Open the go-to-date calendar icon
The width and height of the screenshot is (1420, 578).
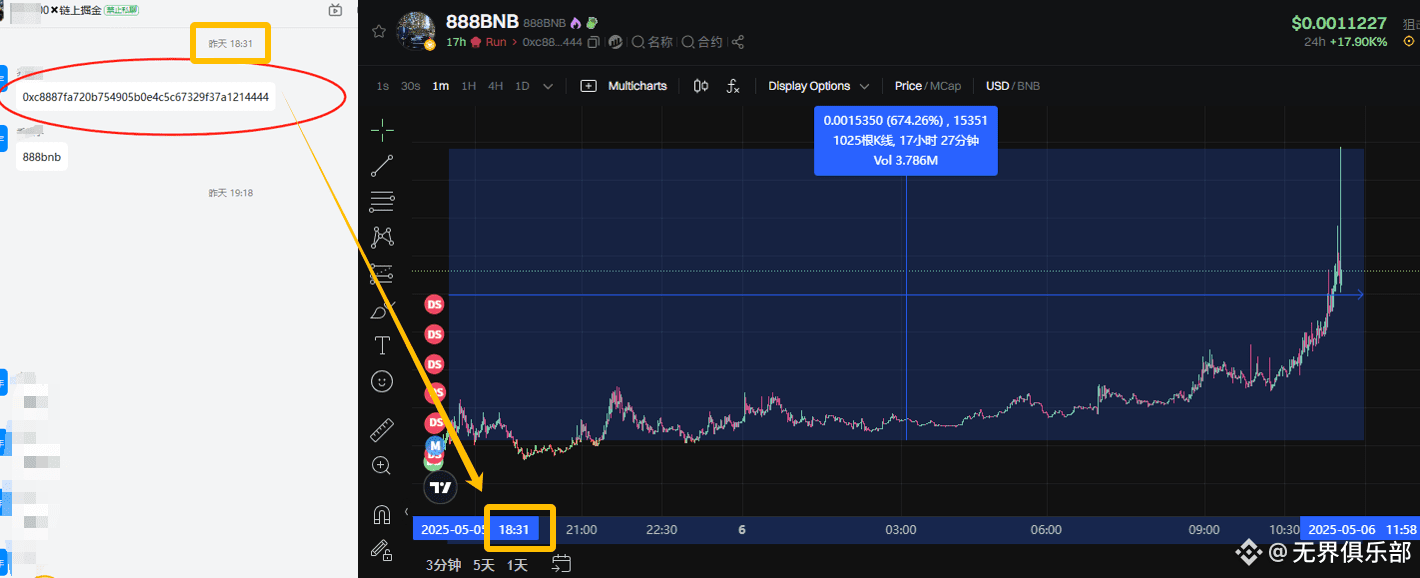tap(561, 565)
